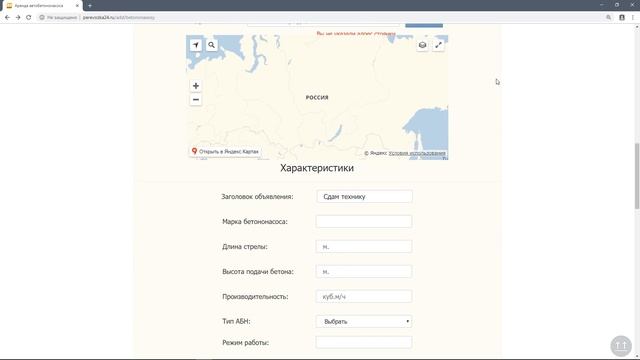The height and width of the screenshot is (360, 640).
Task: Click the Режим работы input field
Action: coord(364,342)
